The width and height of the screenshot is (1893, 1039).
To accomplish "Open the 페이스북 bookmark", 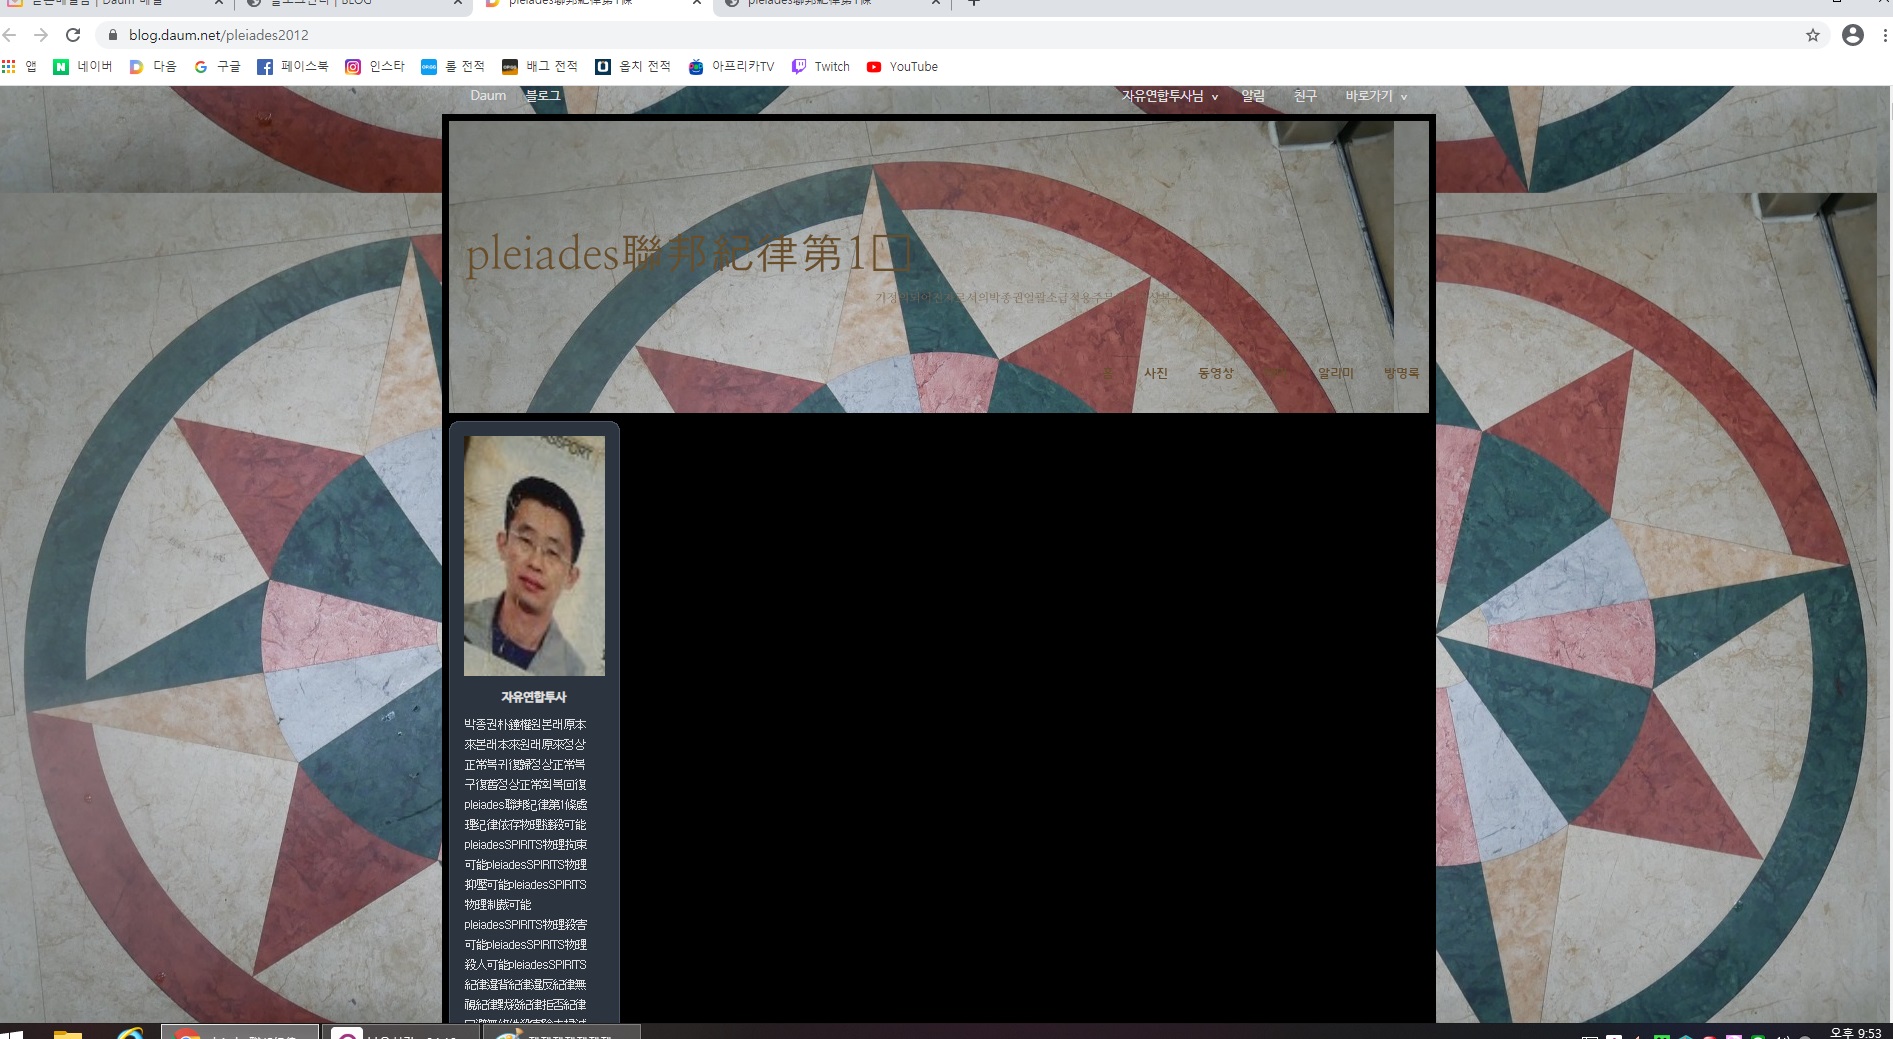I will point(293,67).
